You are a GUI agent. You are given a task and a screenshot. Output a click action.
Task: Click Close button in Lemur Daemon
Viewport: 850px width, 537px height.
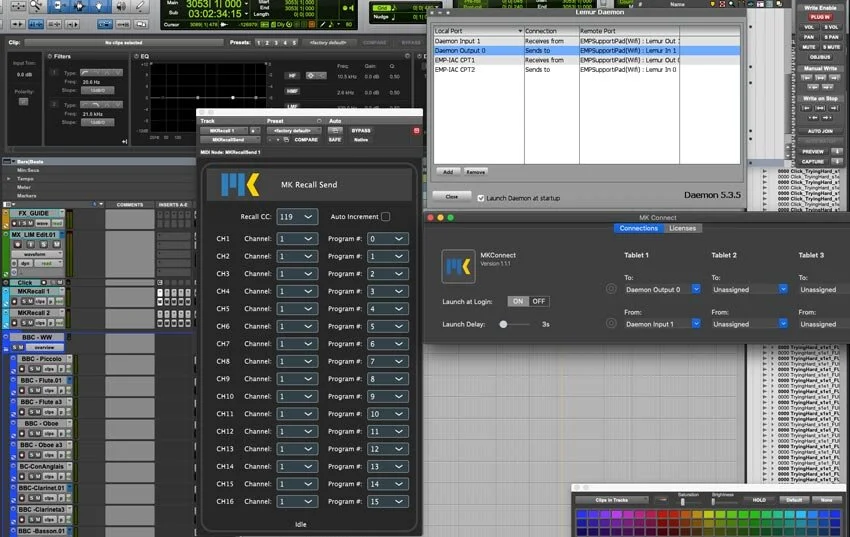(452, 197)
